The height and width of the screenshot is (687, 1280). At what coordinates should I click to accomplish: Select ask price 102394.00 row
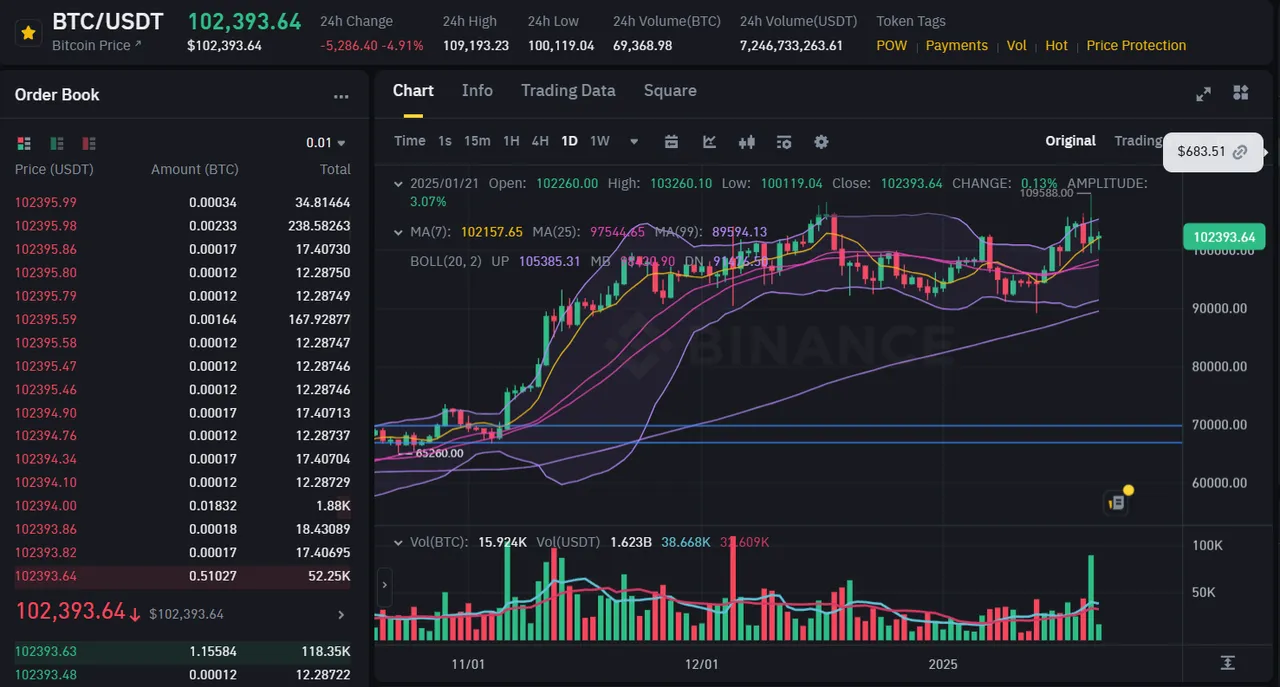pyautogui.click(x=184, y=506)
